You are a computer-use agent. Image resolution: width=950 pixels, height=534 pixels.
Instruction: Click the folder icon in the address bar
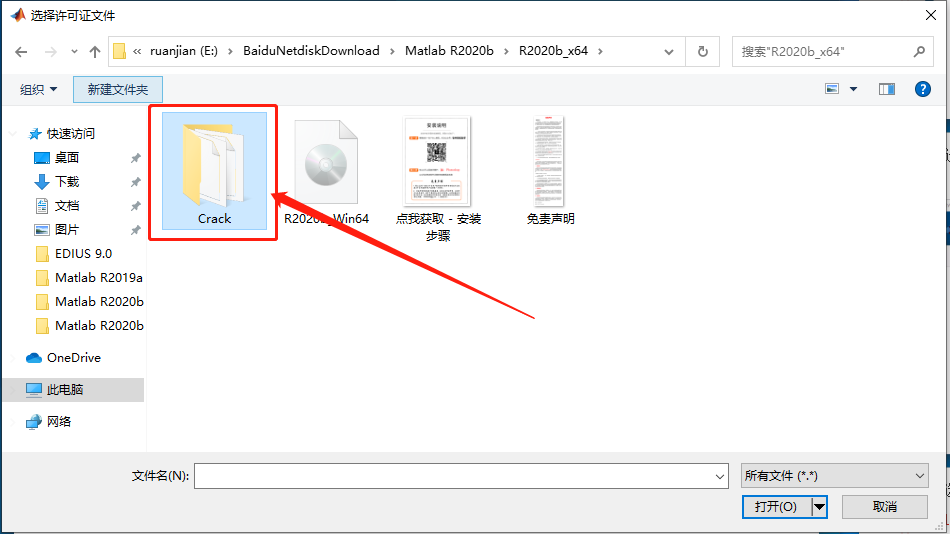coord(120,52)
